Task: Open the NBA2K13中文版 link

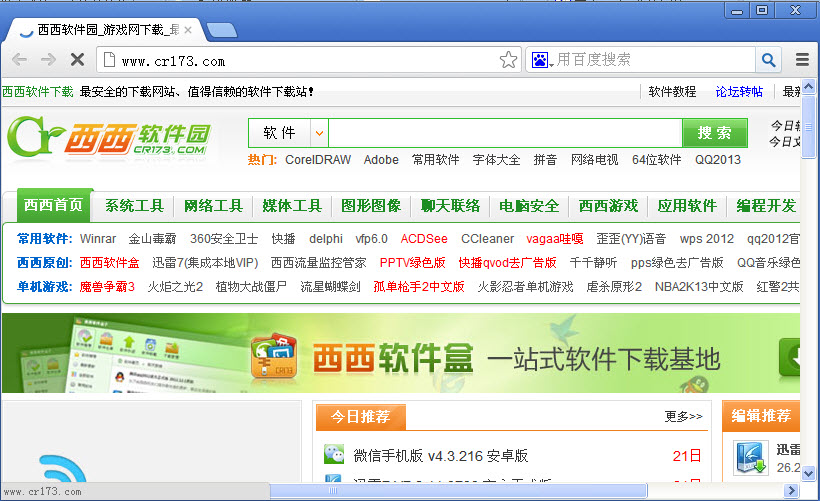Action: (x=699, y=287)
